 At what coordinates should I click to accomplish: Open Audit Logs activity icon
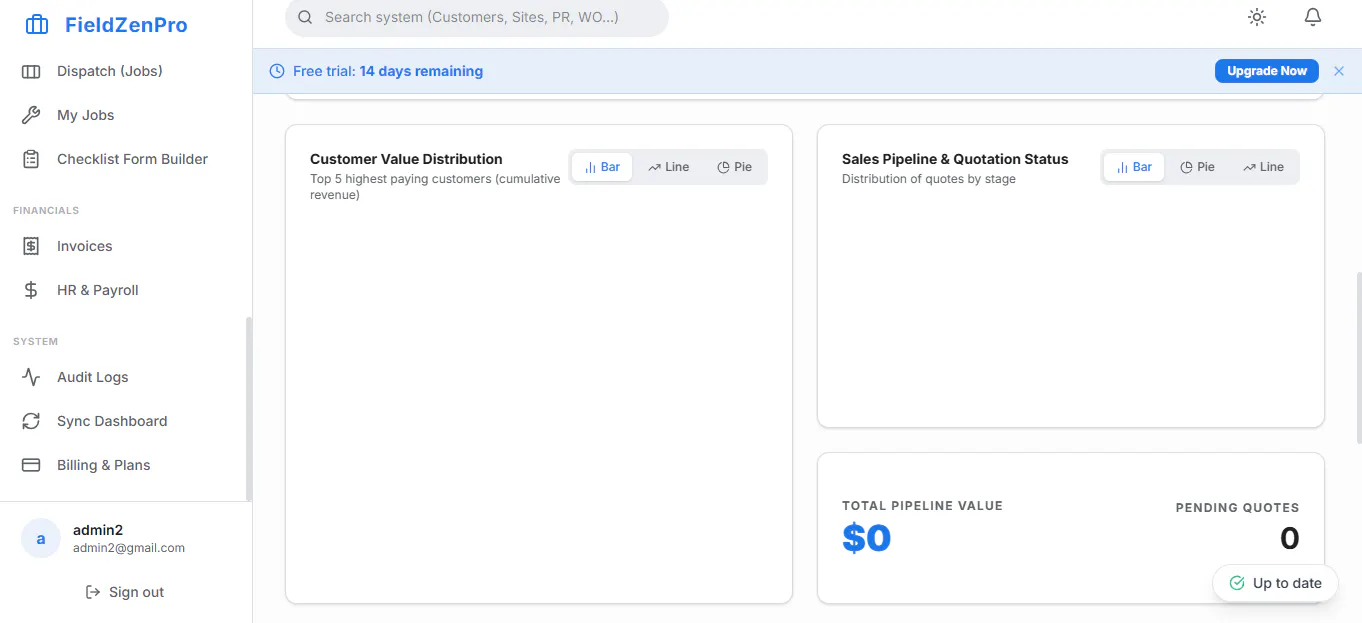[x=31, y=377]
